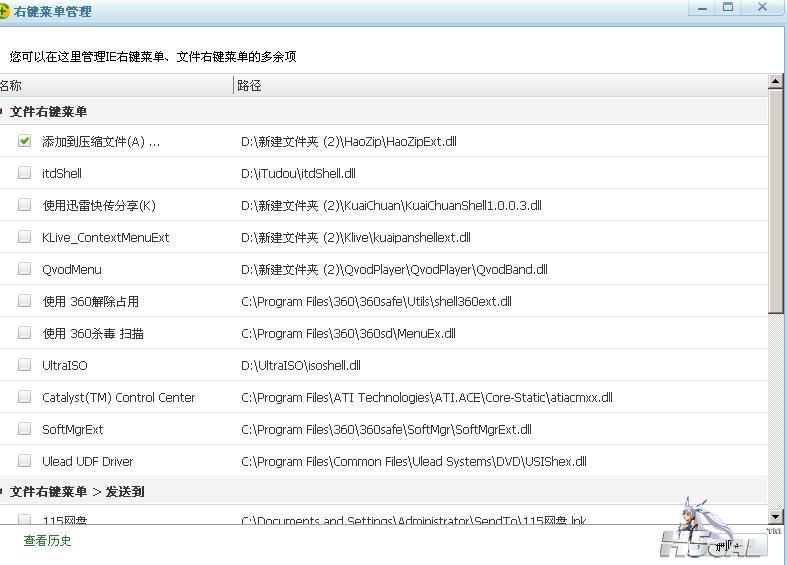
Task: Select the Ulead UDF Driver label
Action: [88, 462]
